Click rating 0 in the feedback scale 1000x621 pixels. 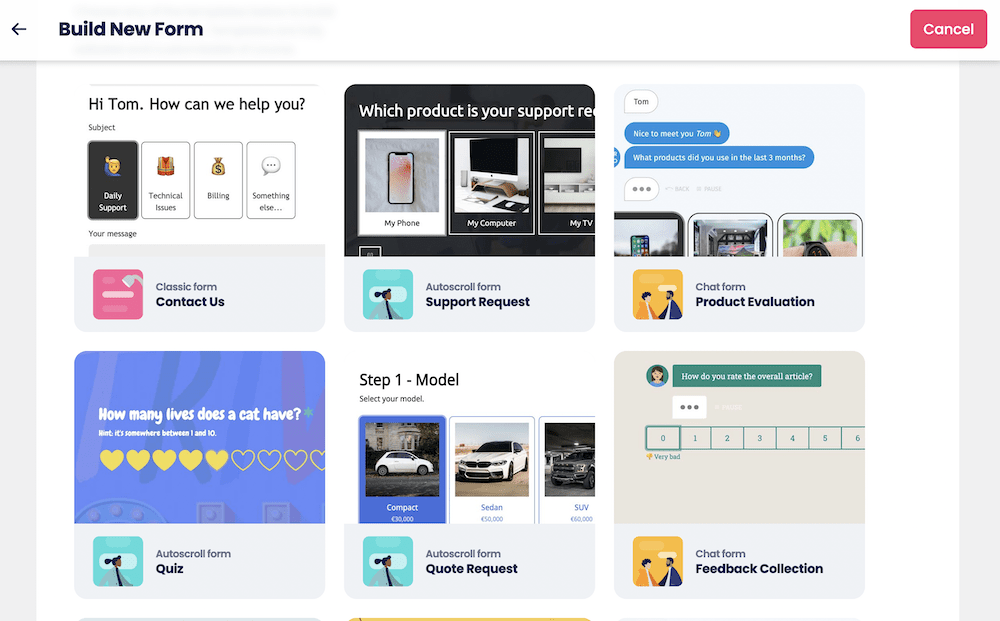click(663, 438)
